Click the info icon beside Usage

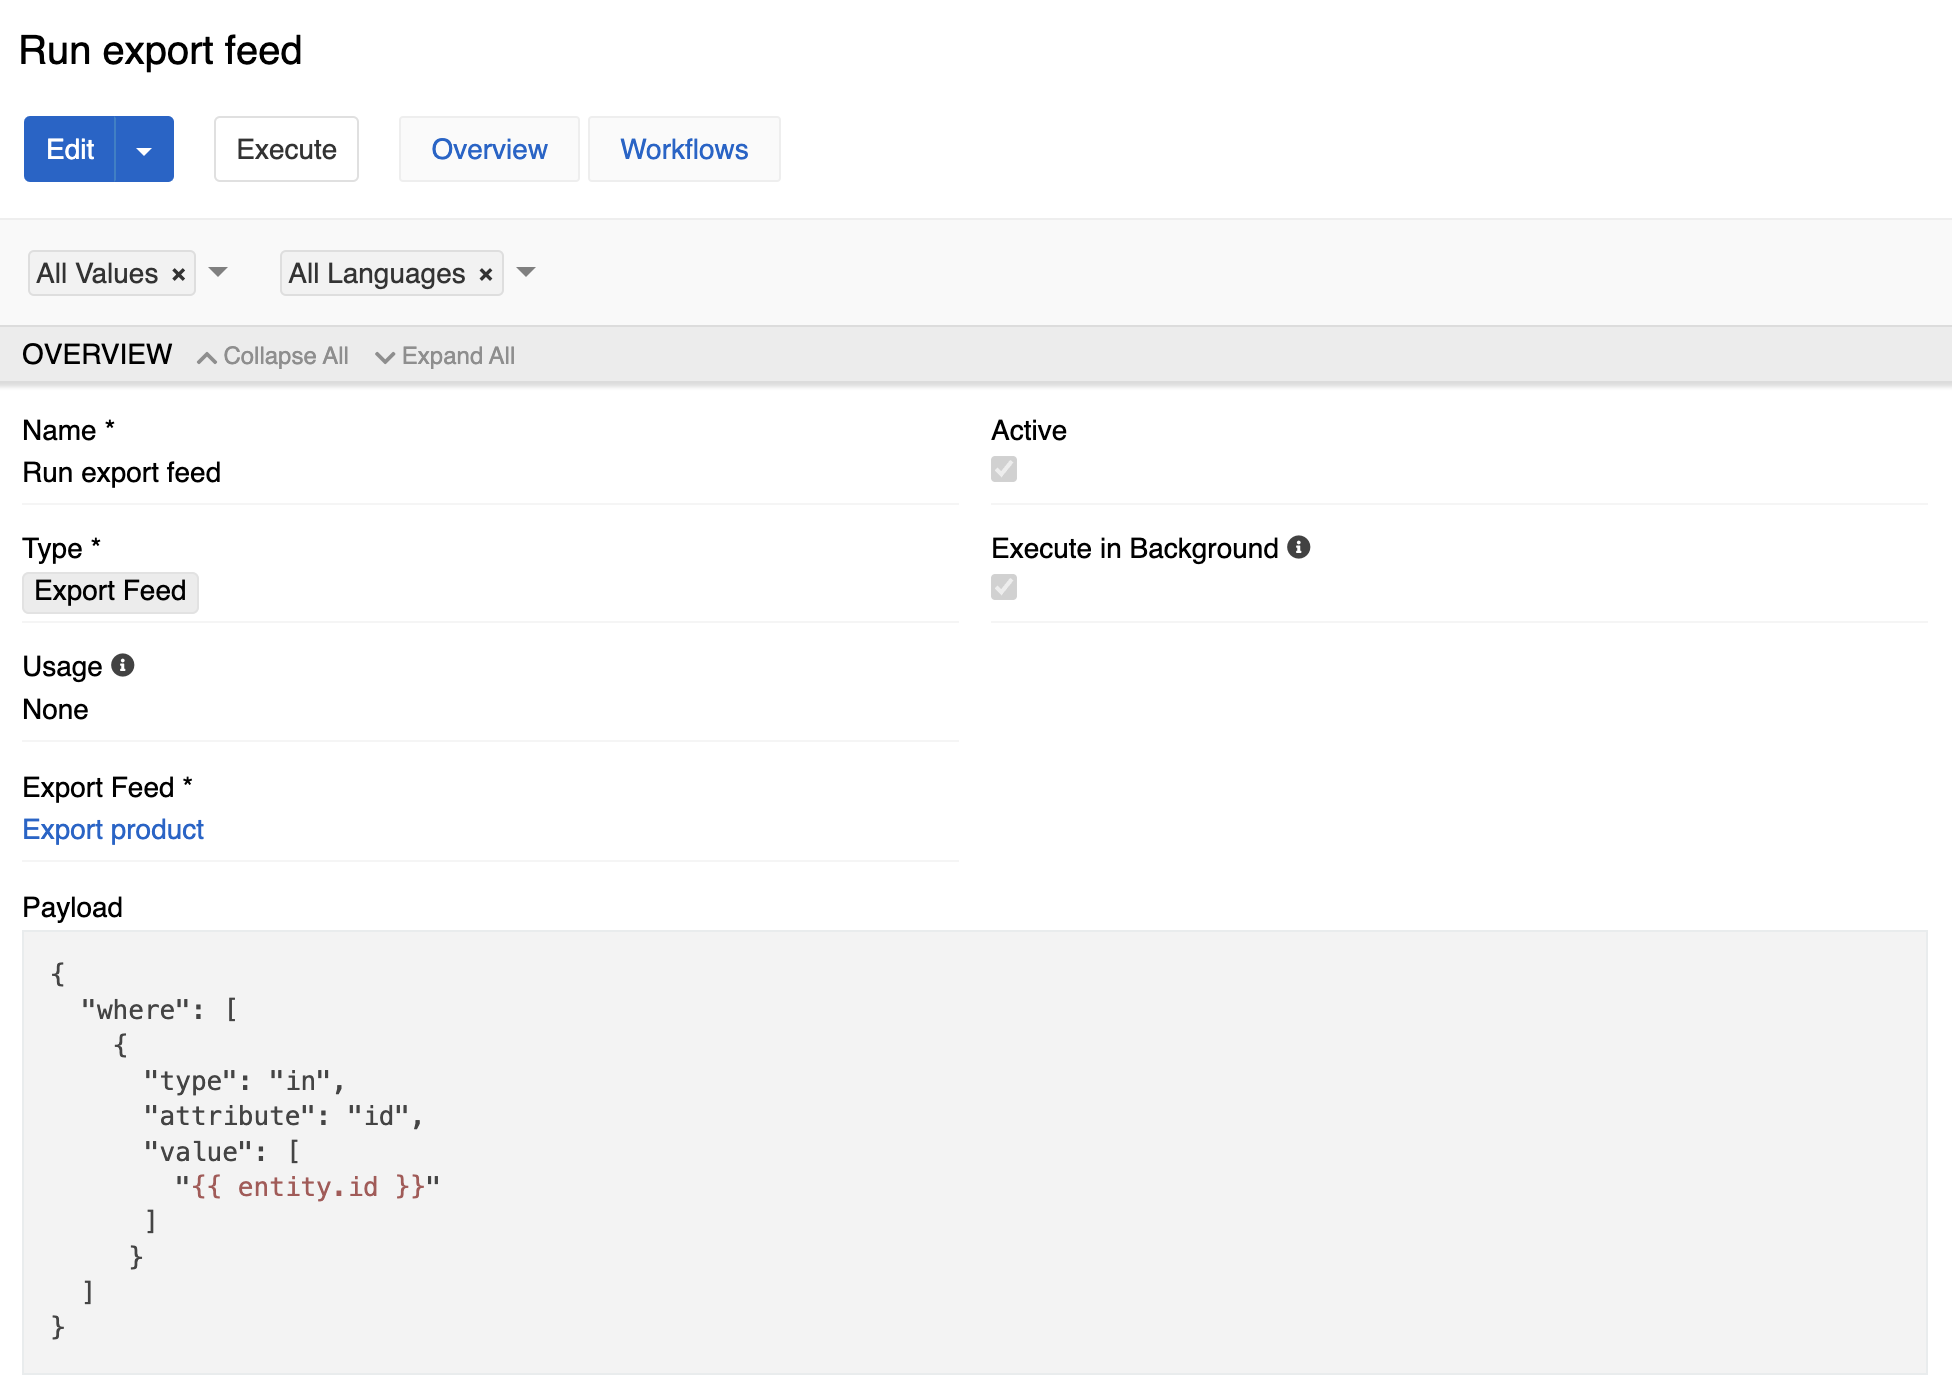(x=123, y=666)
